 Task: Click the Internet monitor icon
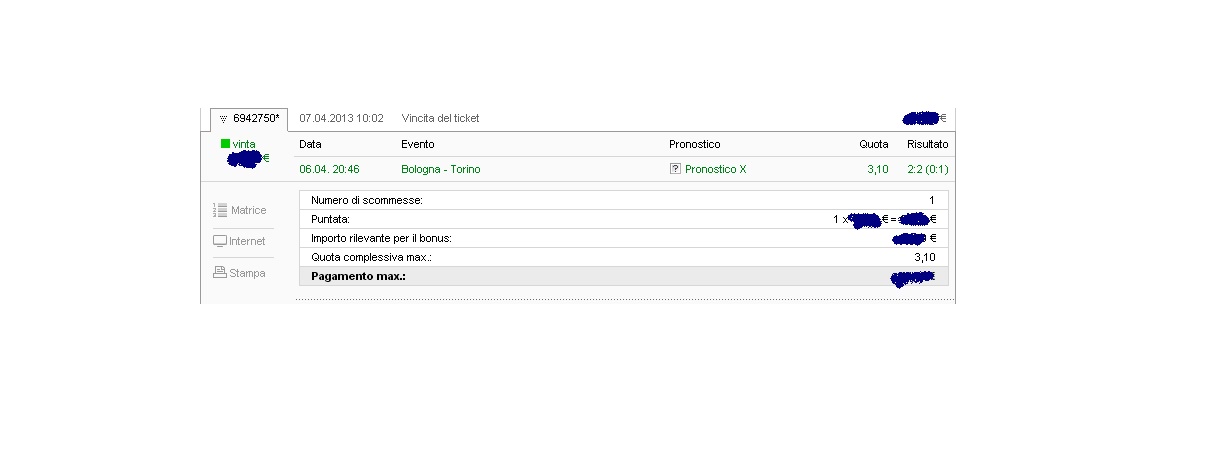pos(220,241)
